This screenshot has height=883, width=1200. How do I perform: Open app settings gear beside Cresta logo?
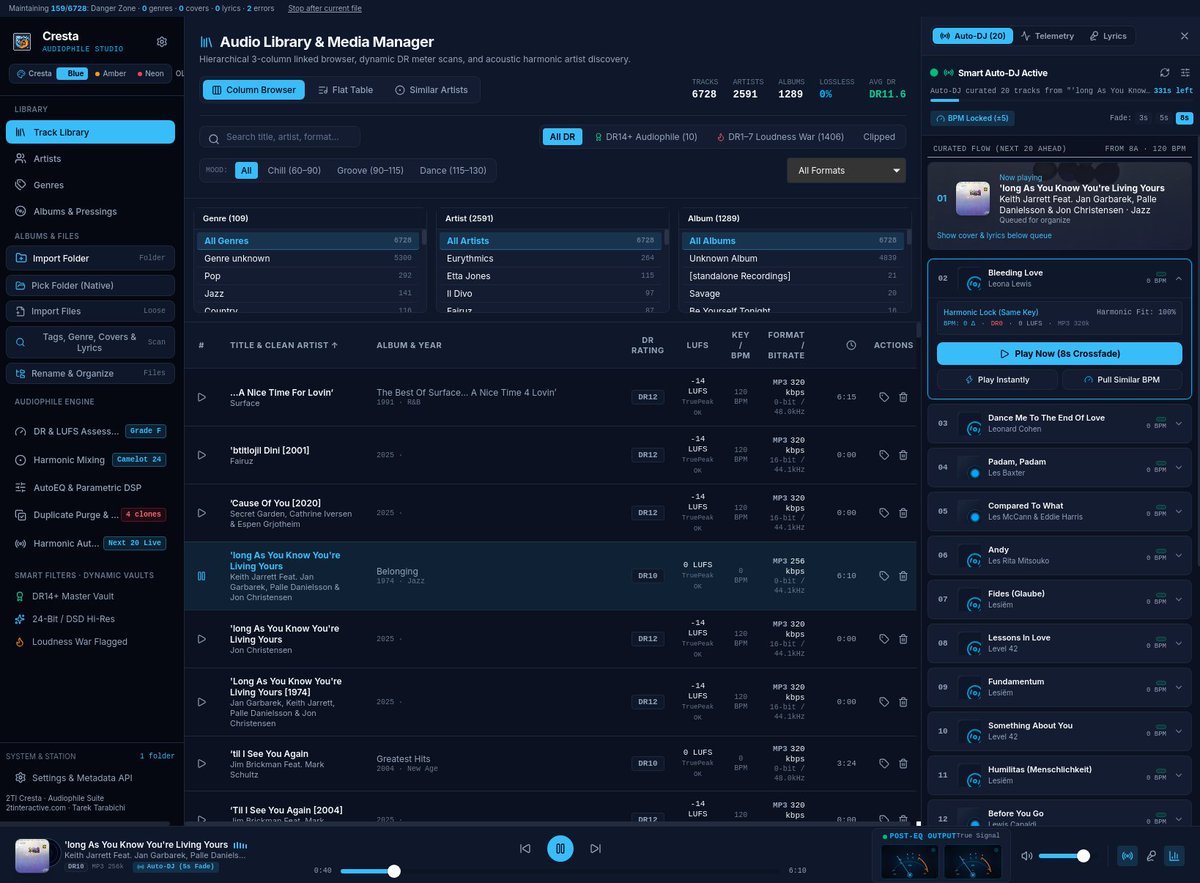pos(162,42)
